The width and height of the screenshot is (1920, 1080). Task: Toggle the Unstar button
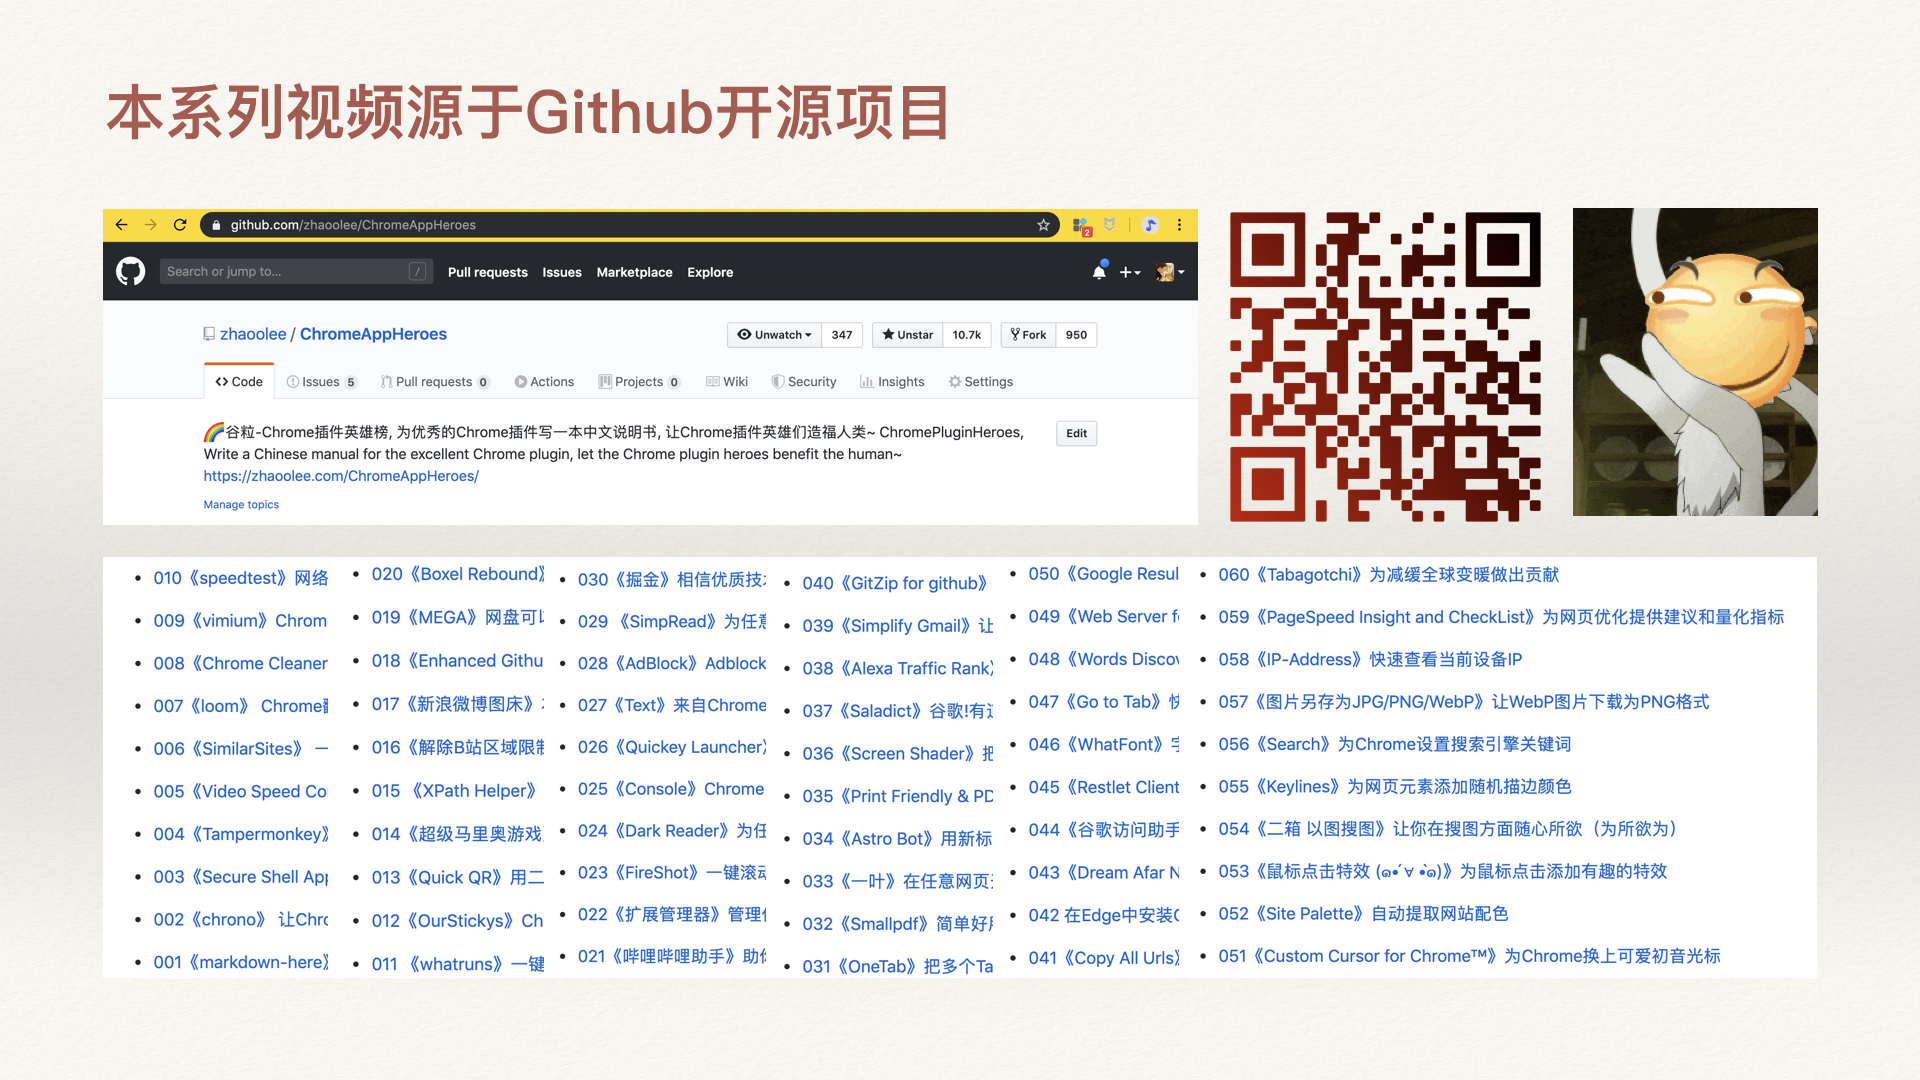[x=907, y=335]
